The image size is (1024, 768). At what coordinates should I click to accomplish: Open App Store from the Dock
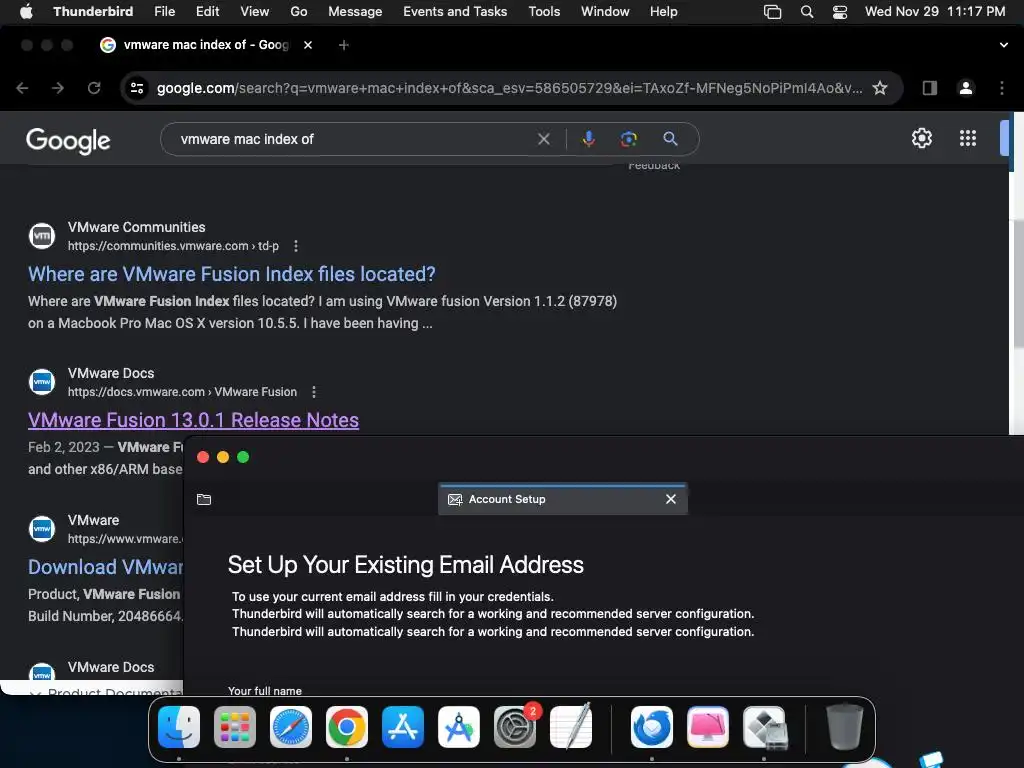[403, 727]
